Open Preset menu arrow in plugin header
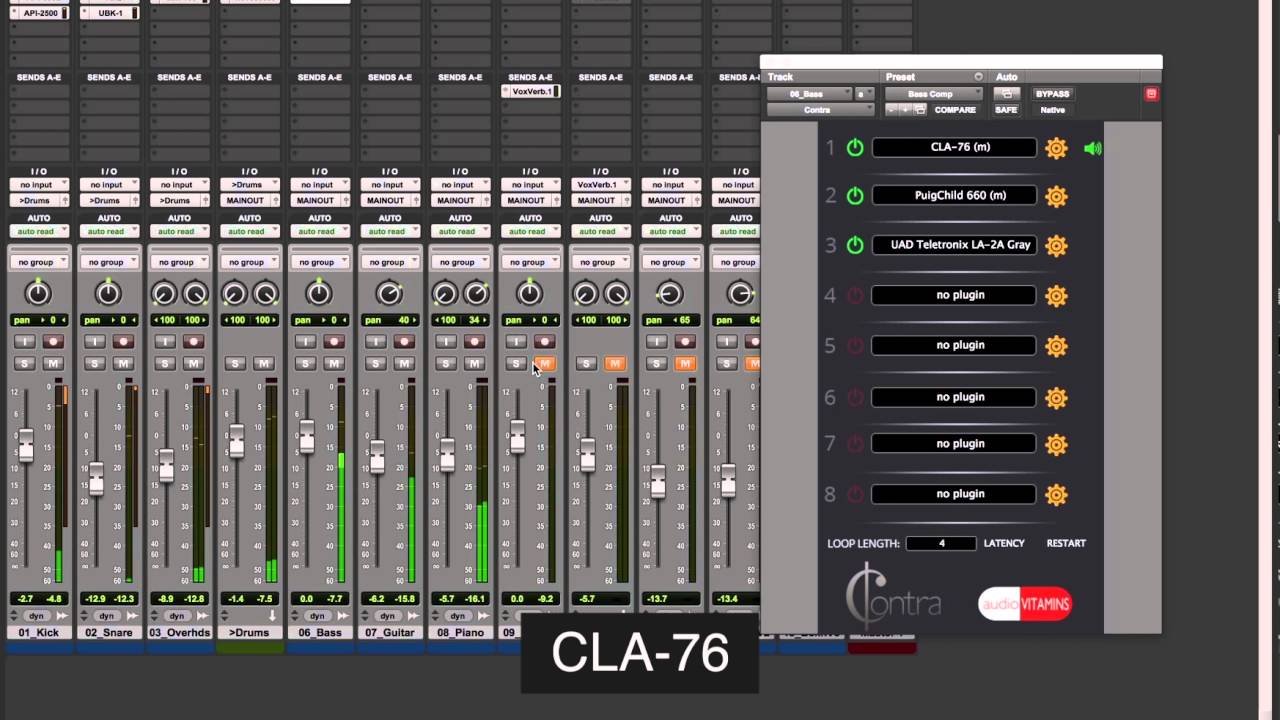This screenshot has height=720, width=1280. pos(978,77)
